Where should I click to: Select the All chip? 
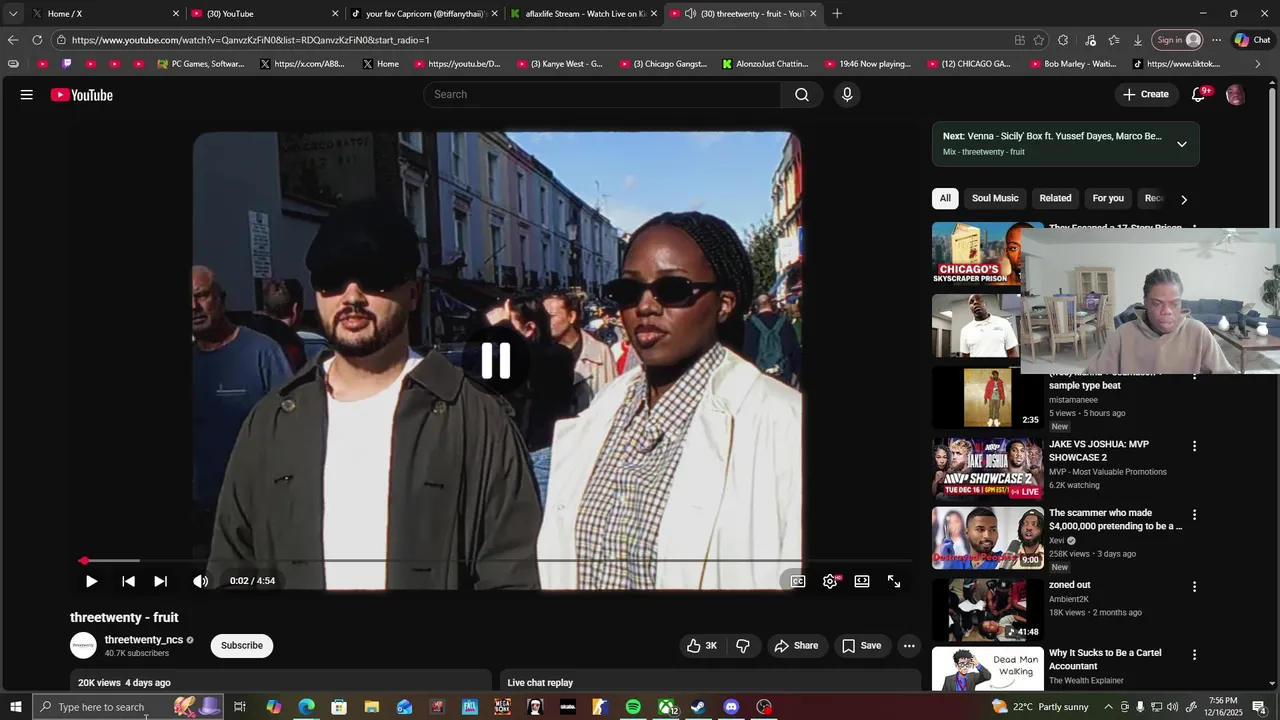pos(945,199)
